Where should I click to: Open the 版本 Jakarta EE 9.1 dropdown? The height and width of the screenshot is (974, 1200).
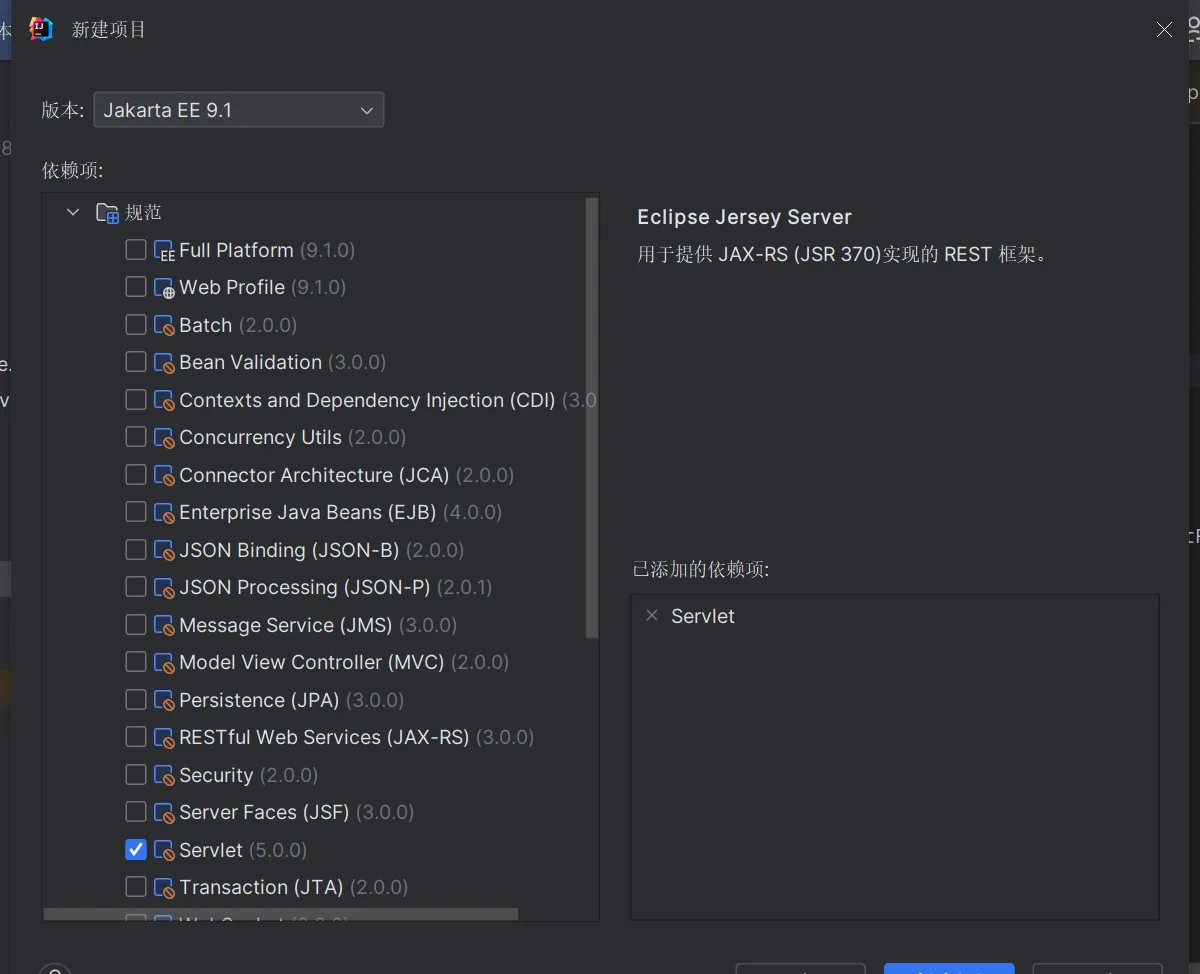click(x=238, y=110)
